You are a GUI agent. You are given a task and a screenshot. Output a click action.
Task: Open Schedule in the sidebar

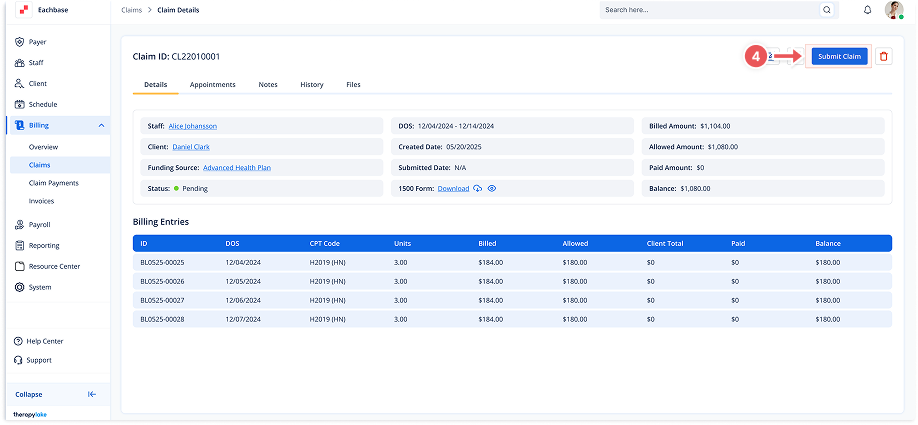click(42, 104)
